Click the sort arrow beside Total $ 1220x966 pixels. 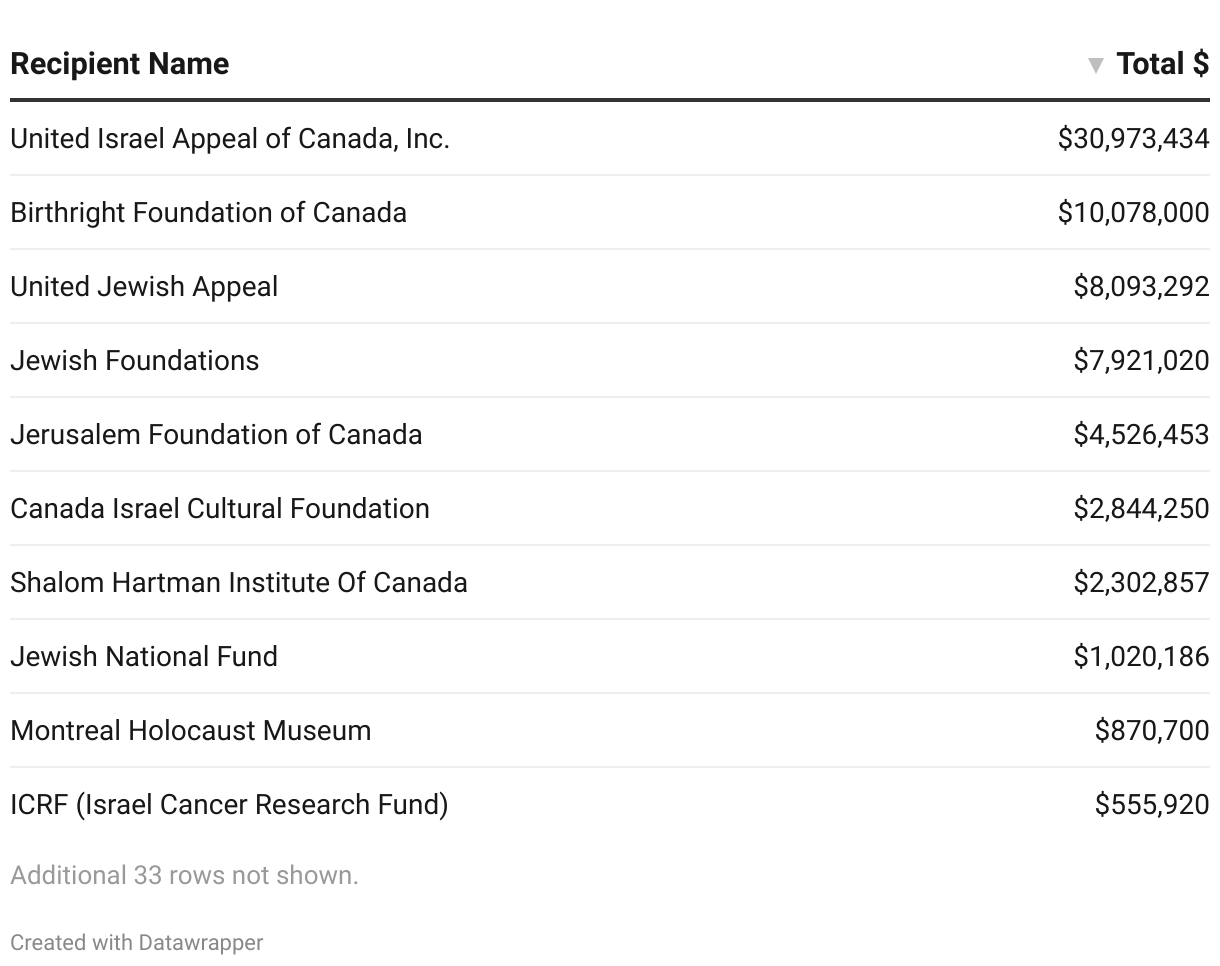pos(1096,66)
